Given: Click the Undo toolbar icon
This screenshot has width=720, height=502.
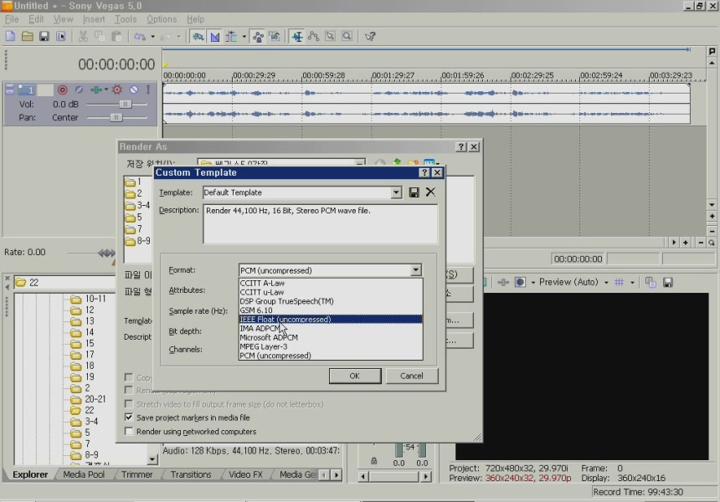Looking at the screenshot, I should (140, 36).
